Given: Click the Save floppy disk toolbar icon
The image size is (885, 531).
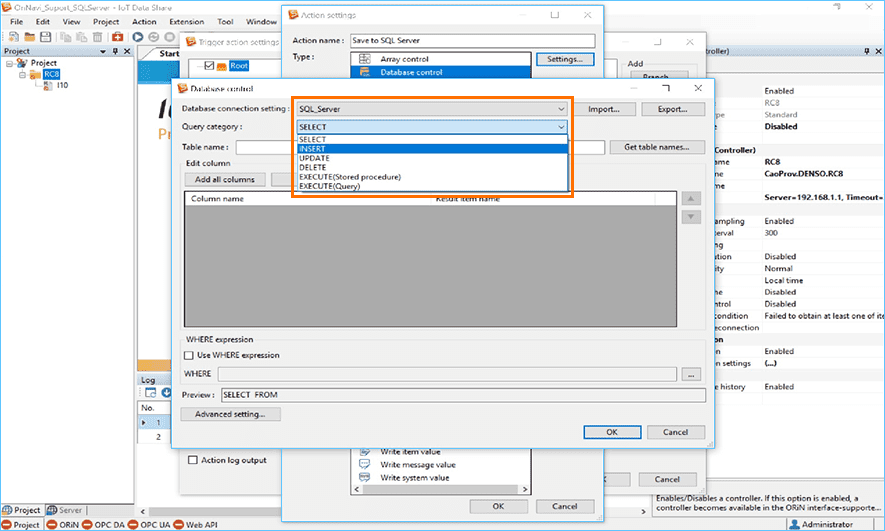Looking at the screenshot, I should [x=46, y=37].
